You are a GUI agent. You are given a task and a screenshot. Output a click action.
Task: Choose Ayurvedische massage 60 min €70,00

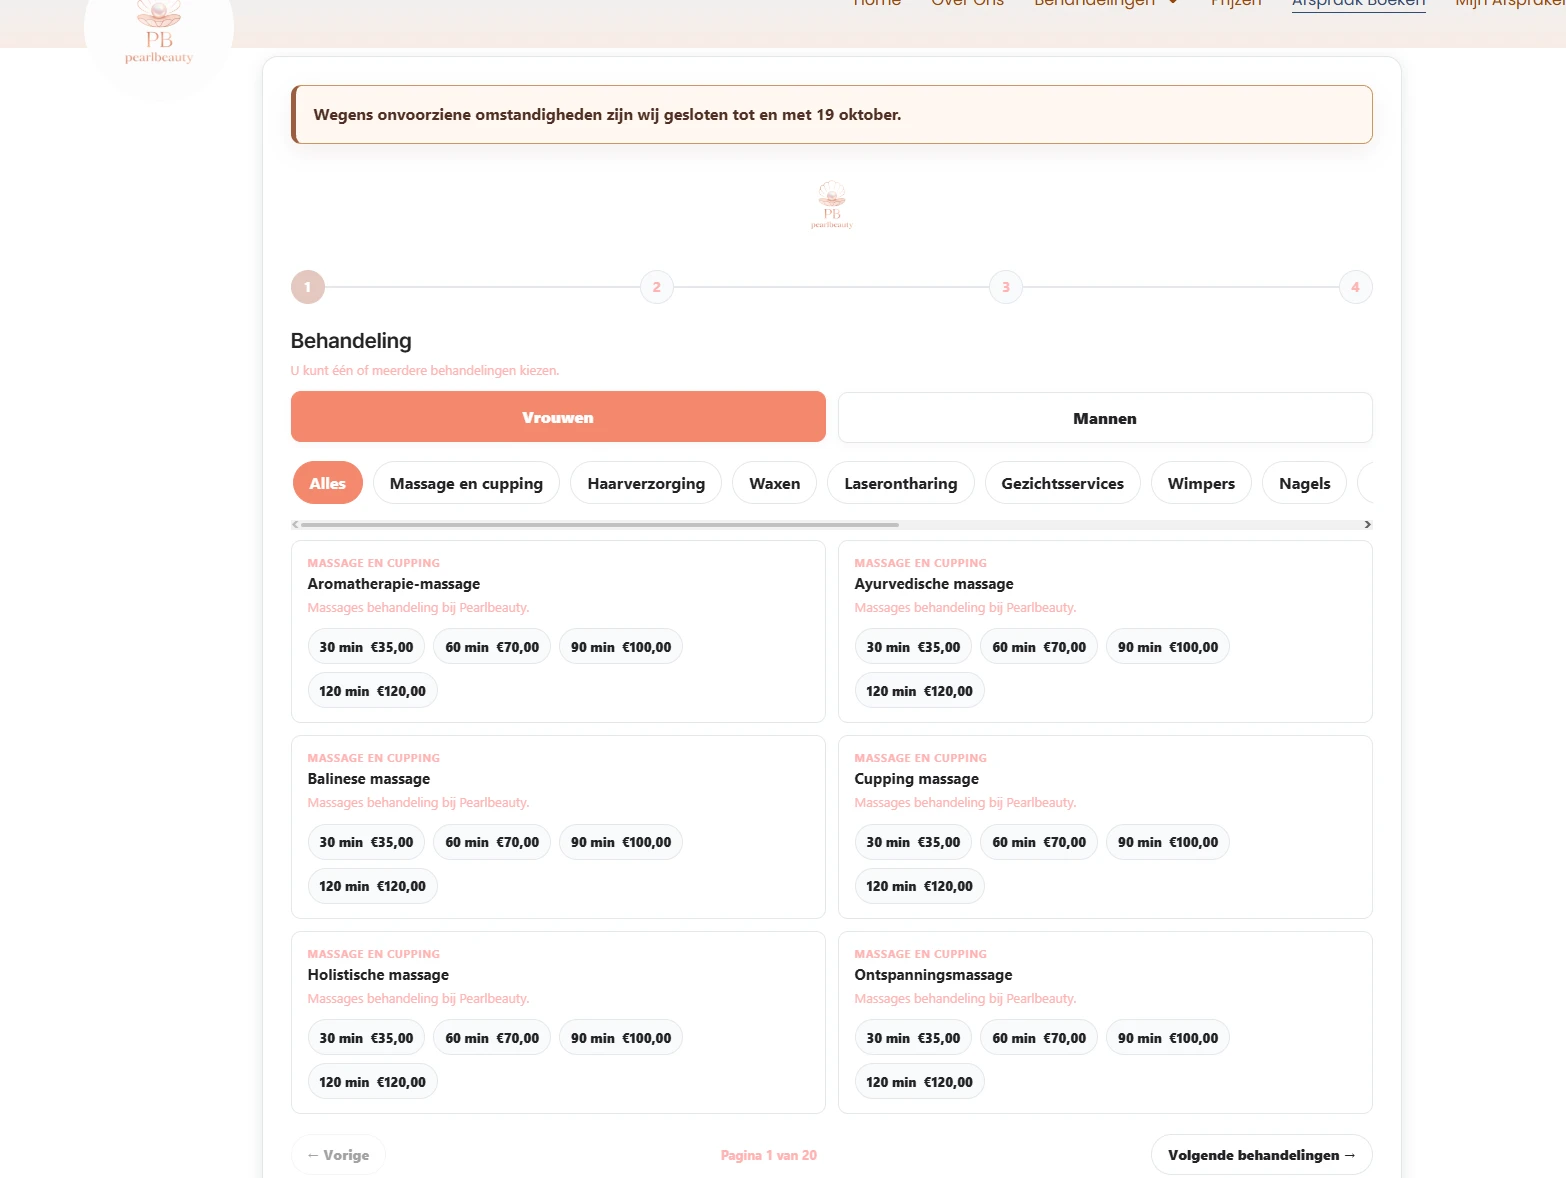click(1039, 647)
